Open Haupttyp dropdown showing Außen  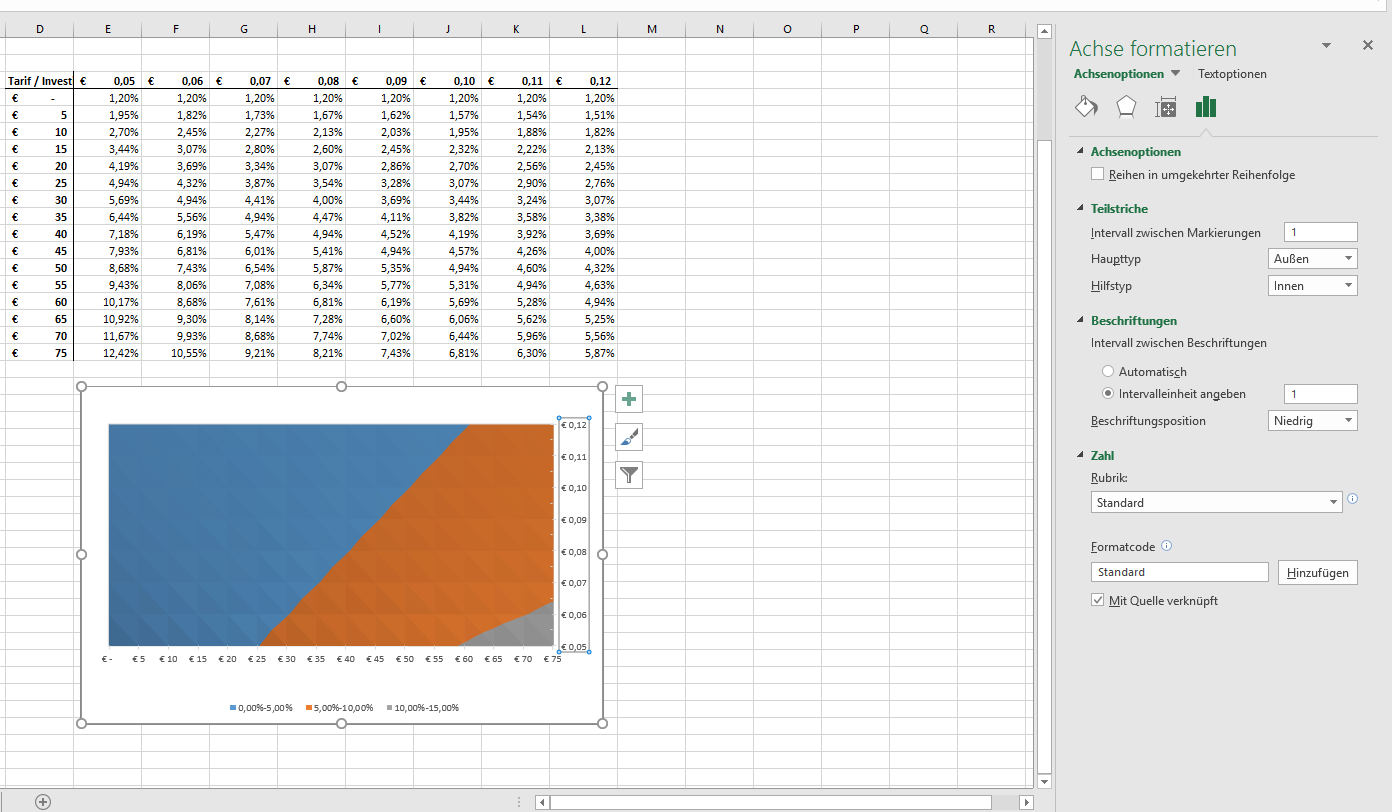(x=1313, y=259)
